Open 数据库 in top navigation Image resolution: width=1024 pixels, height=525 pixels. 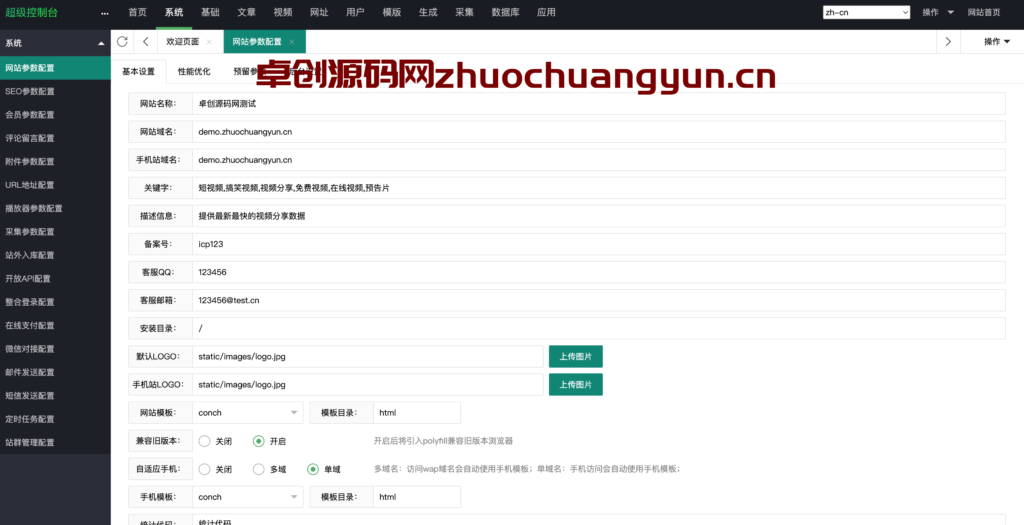[x=505, y=12]
